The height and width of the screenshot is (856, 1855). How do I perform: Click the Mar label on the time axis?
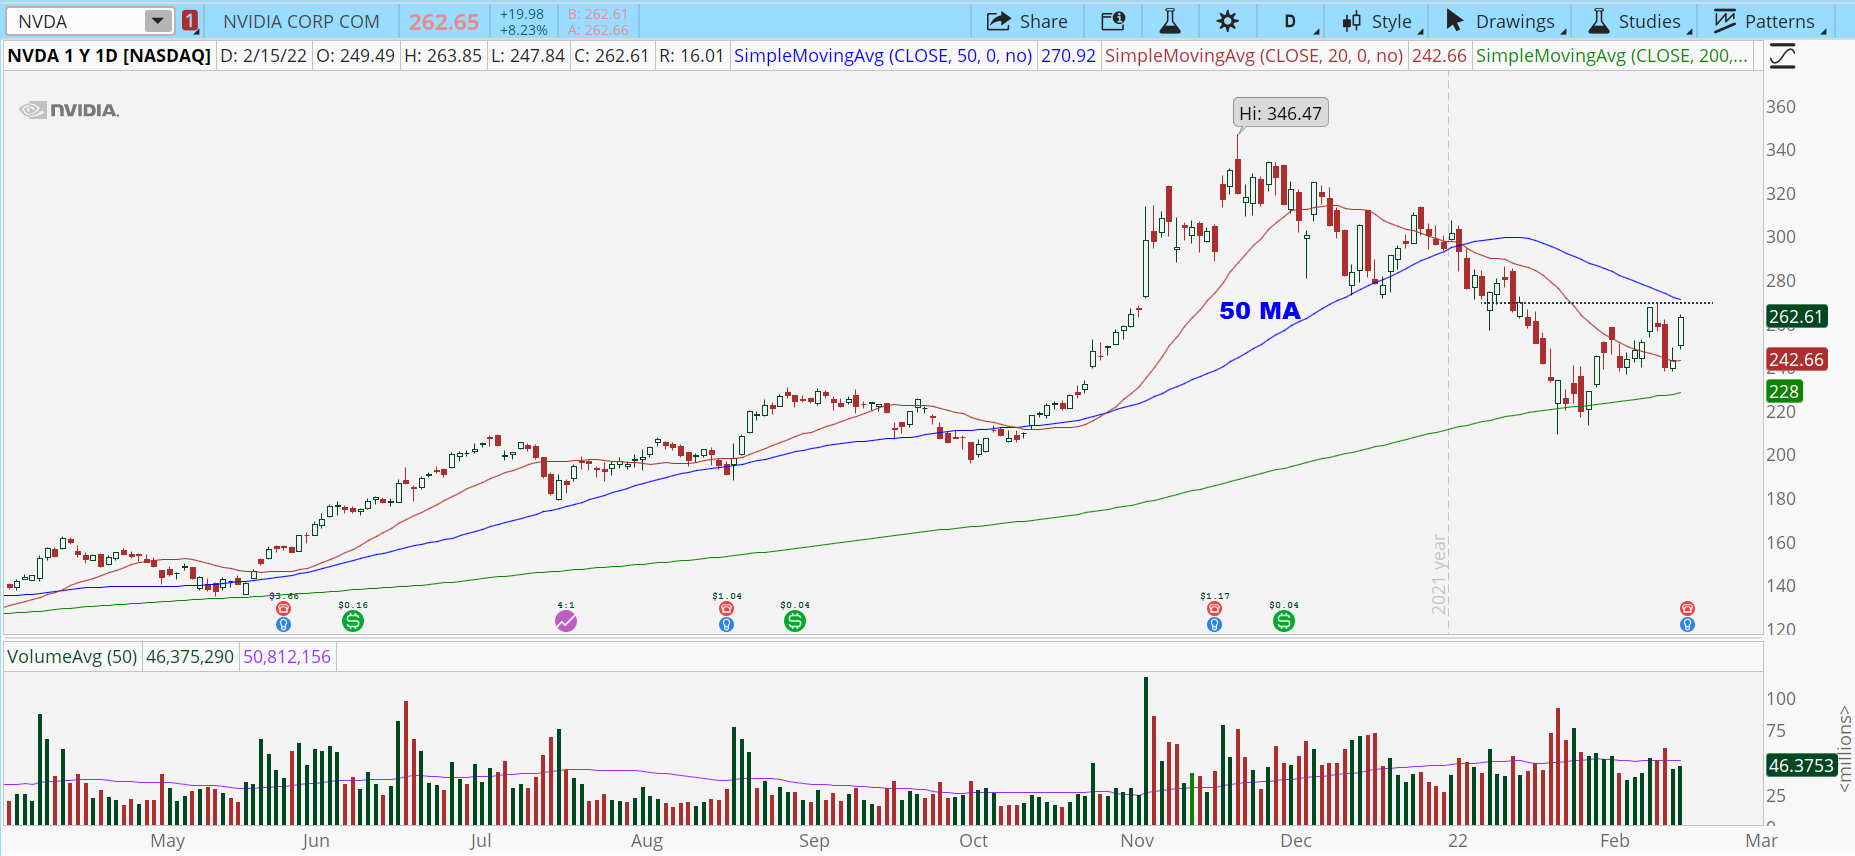(x=1762, y=841)
